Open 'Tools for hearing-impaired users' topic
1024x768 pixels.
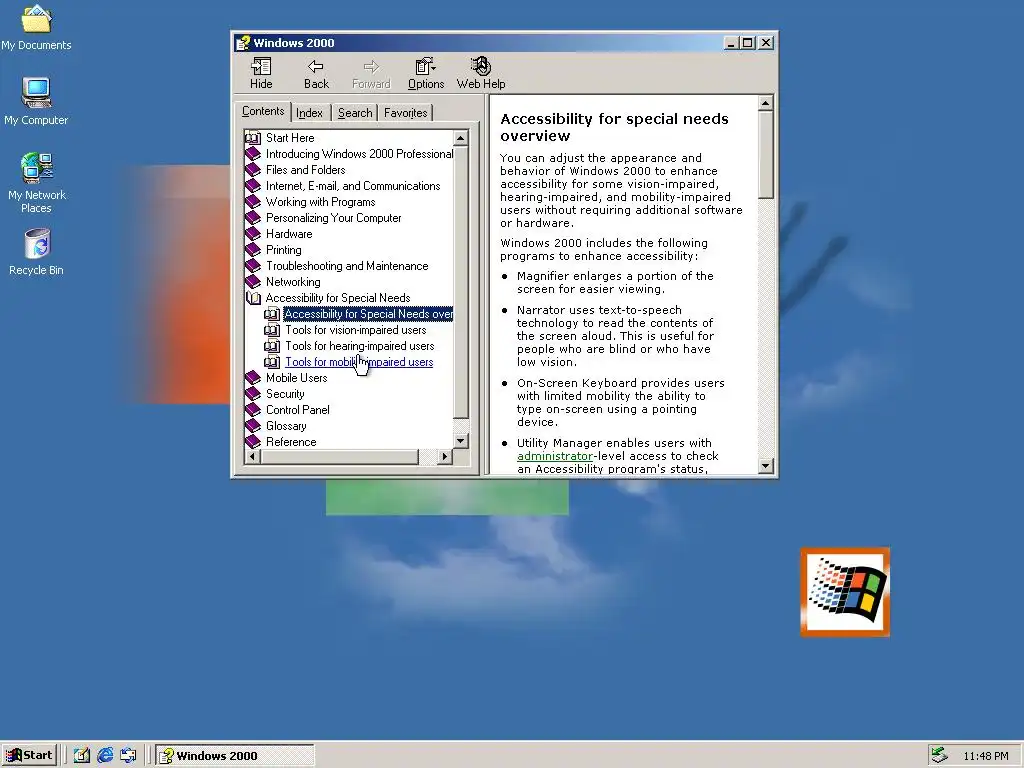tap(360, 346)
